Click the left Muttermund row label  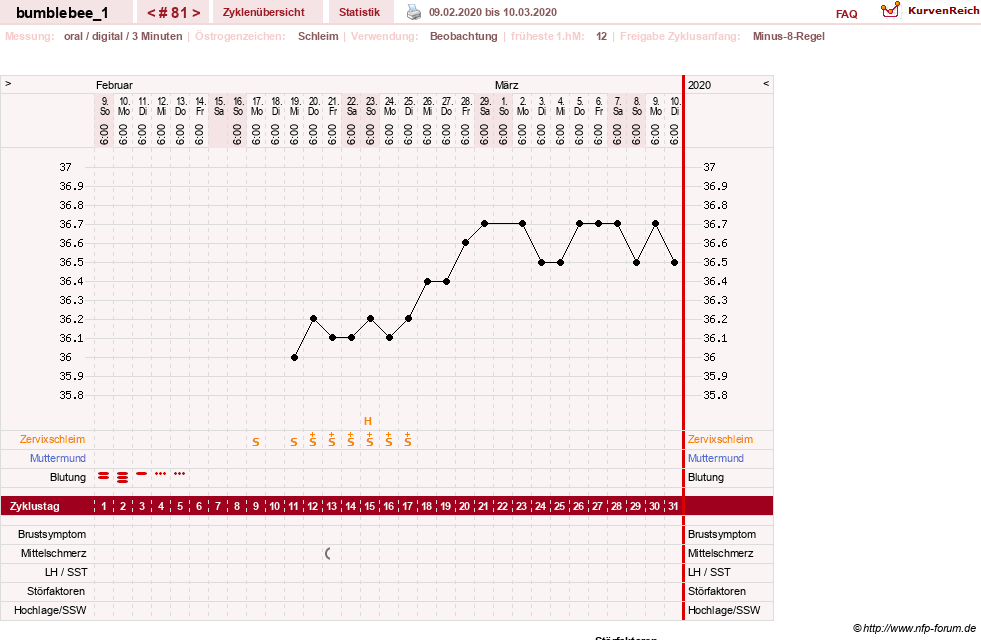tap(58, 458)
